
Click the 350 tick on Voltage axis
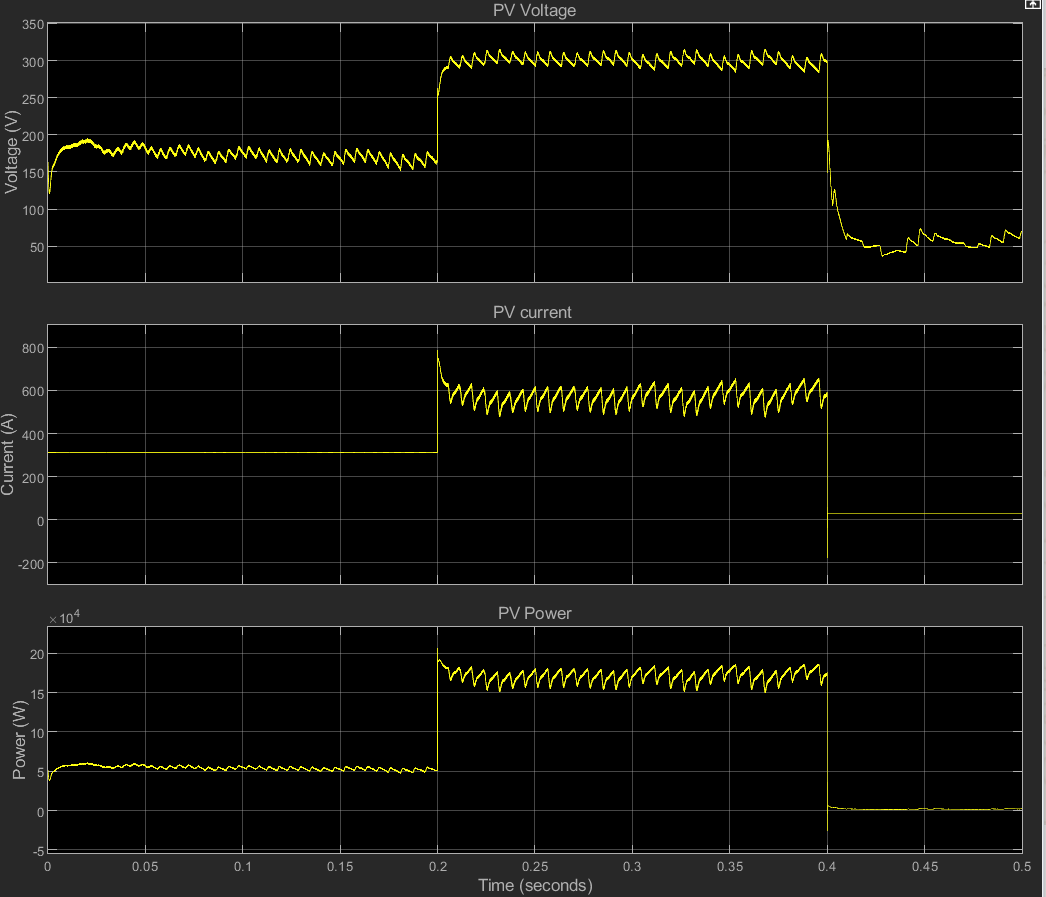33,25
